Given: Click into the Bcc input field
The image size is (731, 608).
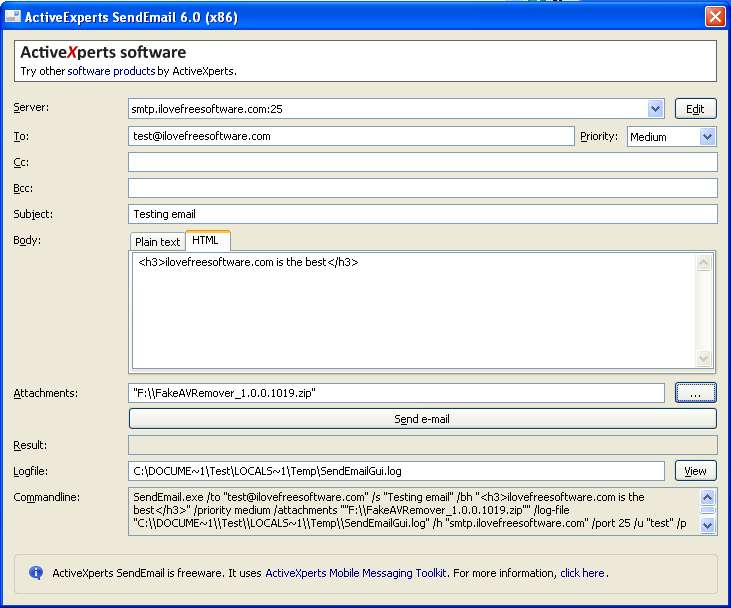Looking at the screenshot, I should click(x=422, y=188).
